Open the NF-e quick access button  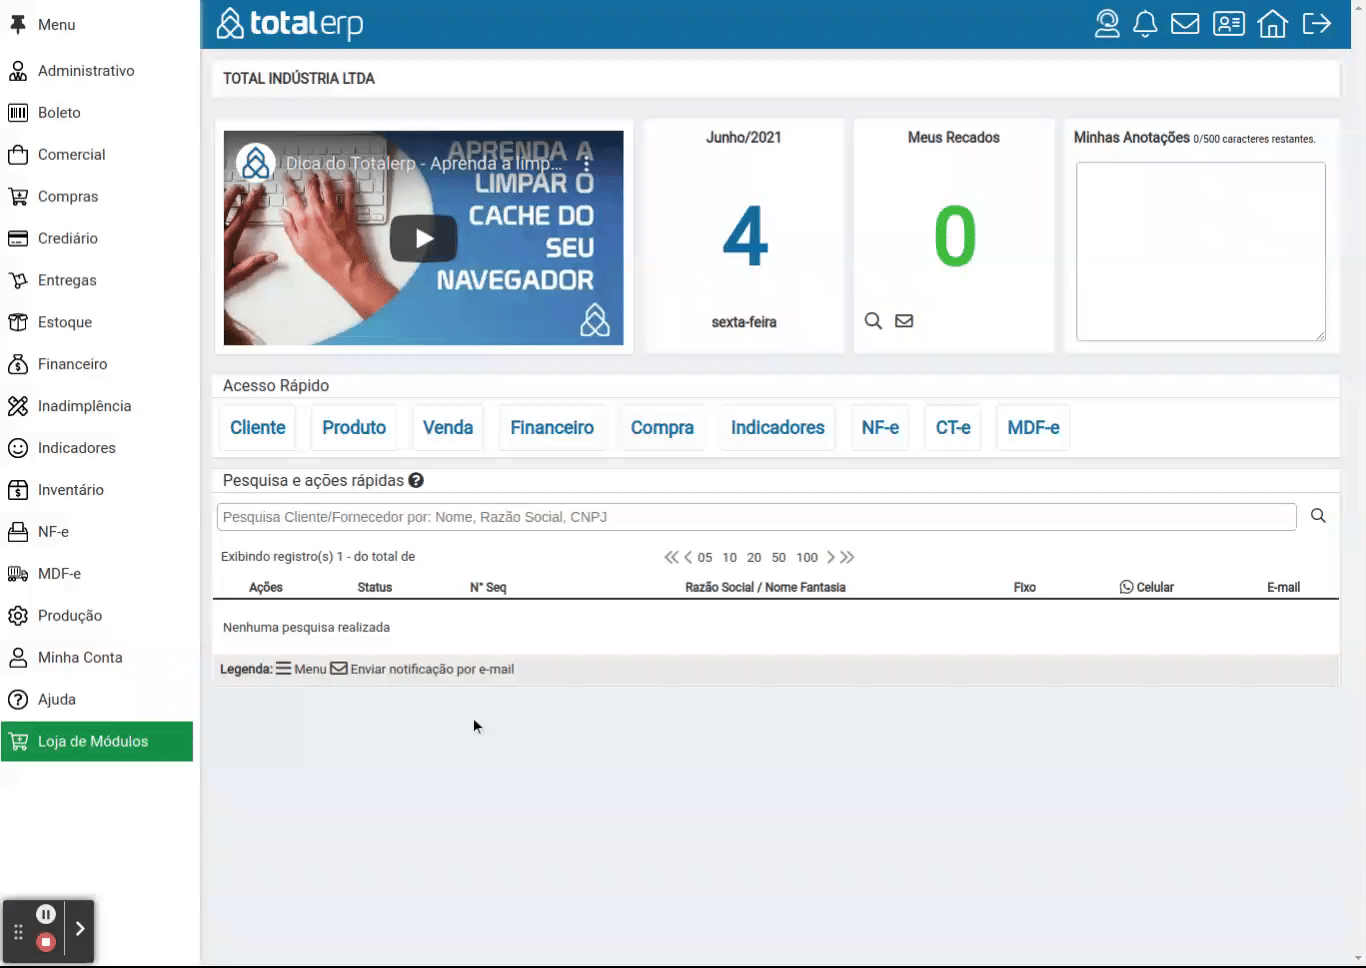(880, 428)
